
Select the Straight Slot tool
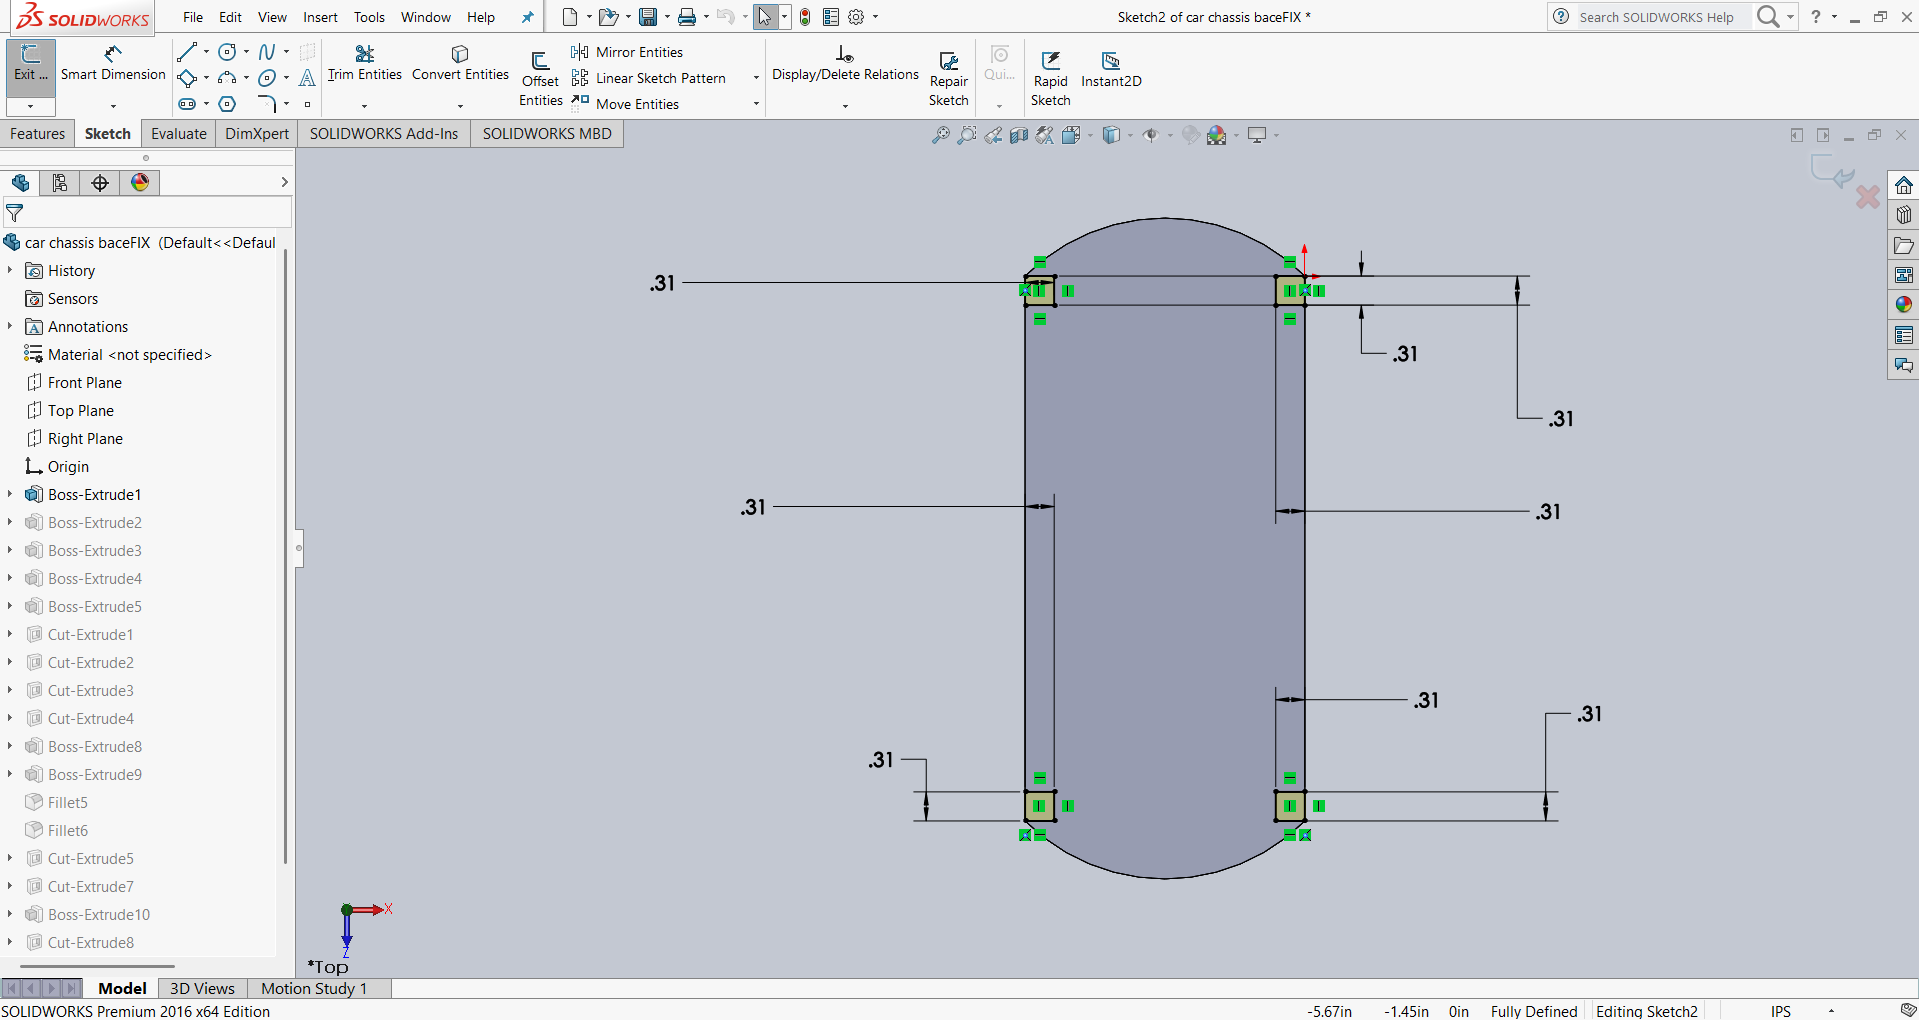(x=187, y=104)
